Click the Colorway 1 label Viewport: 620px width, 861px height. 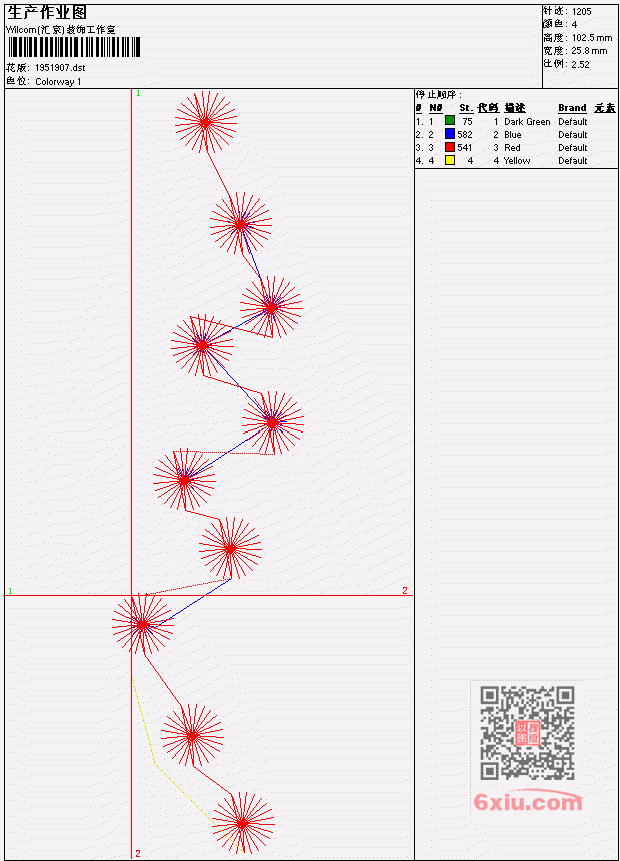click(58, 82)
